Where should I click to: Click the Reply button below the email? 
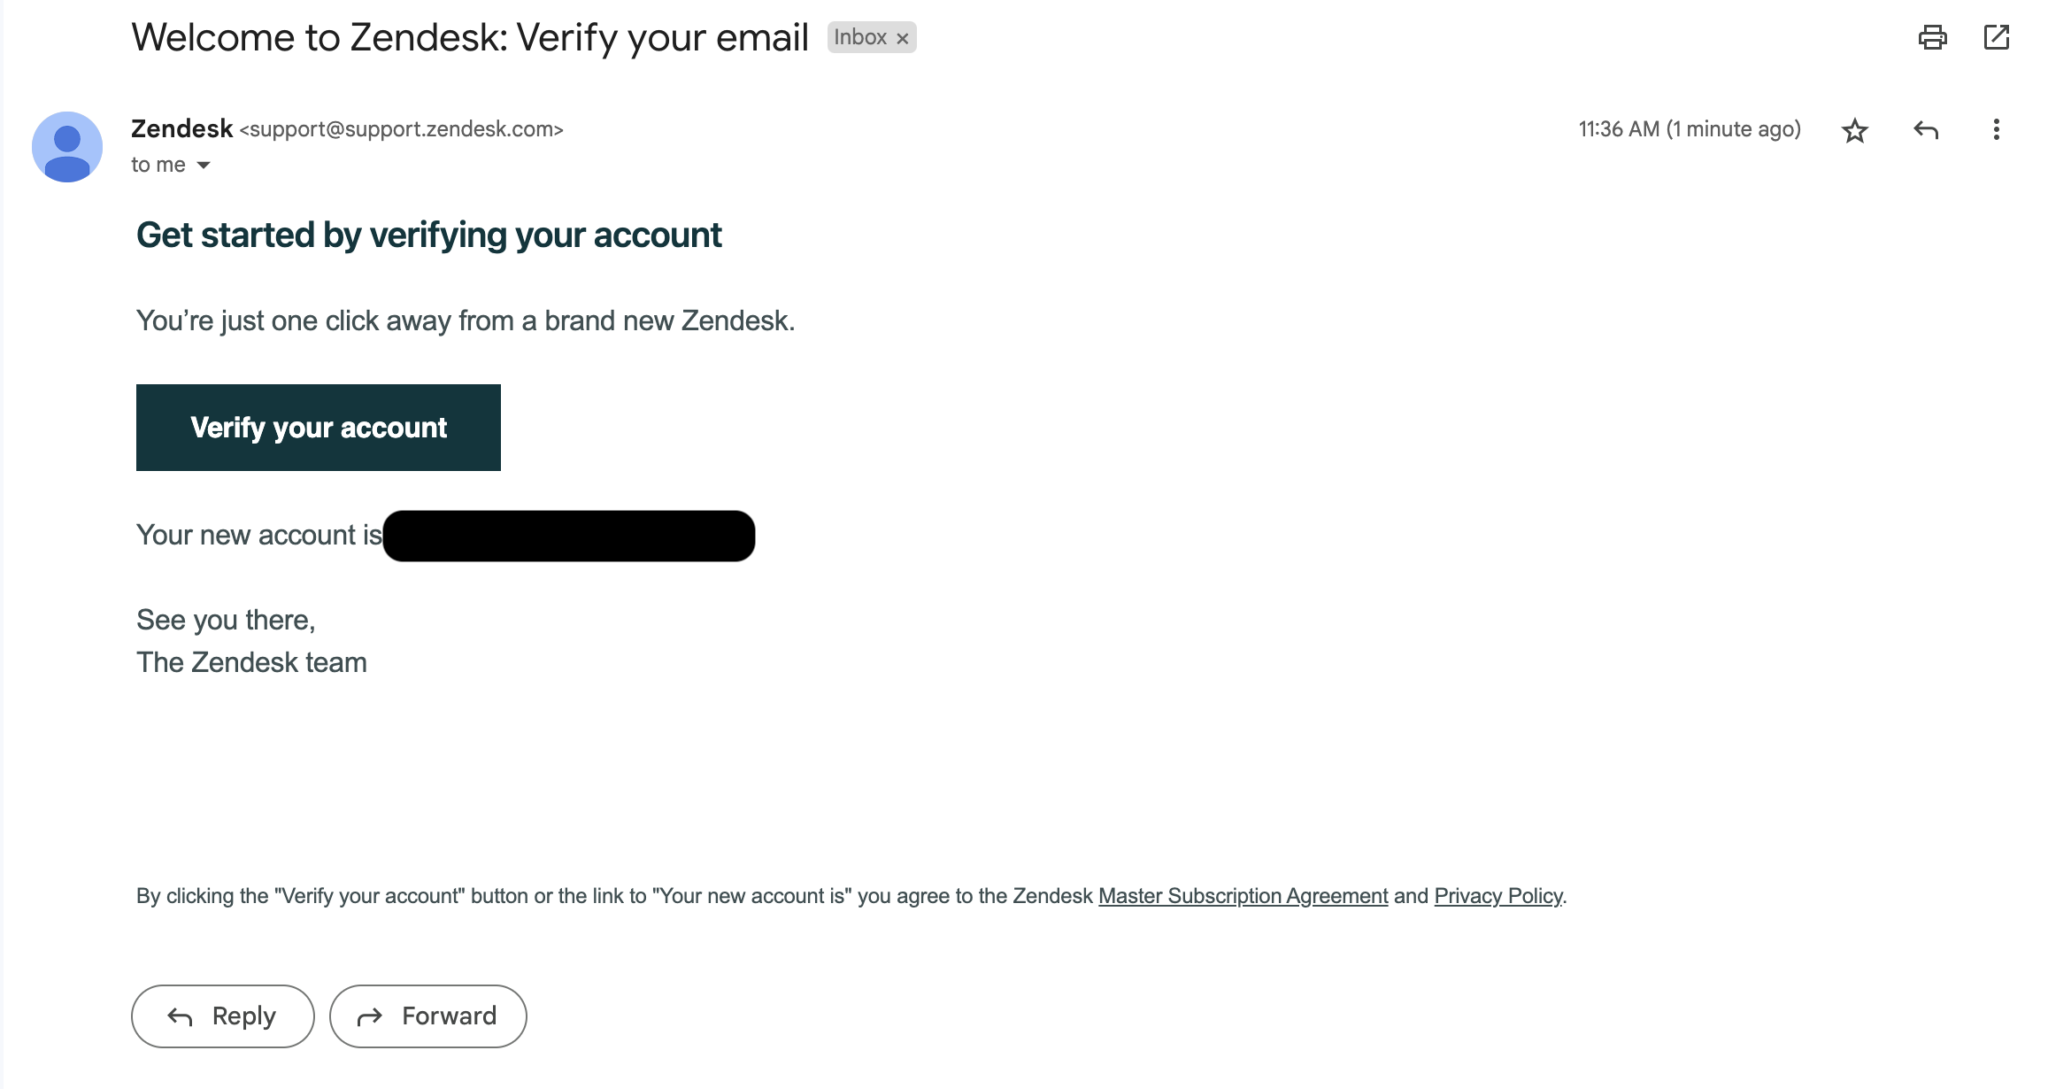pyautogui.click(x=222, y=1016)
